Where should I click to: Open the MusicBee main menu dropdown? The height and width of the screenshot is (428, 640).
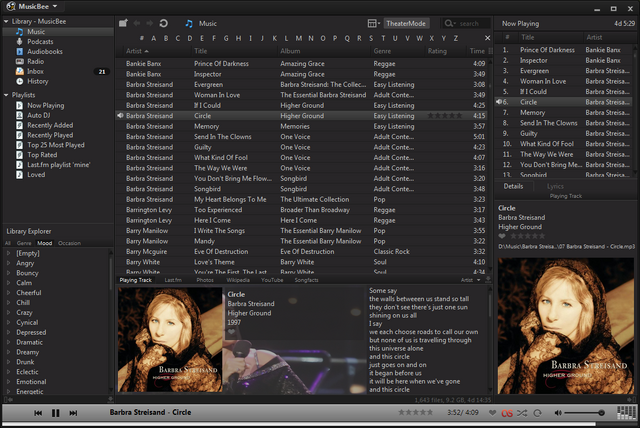(x=32, y=7)
